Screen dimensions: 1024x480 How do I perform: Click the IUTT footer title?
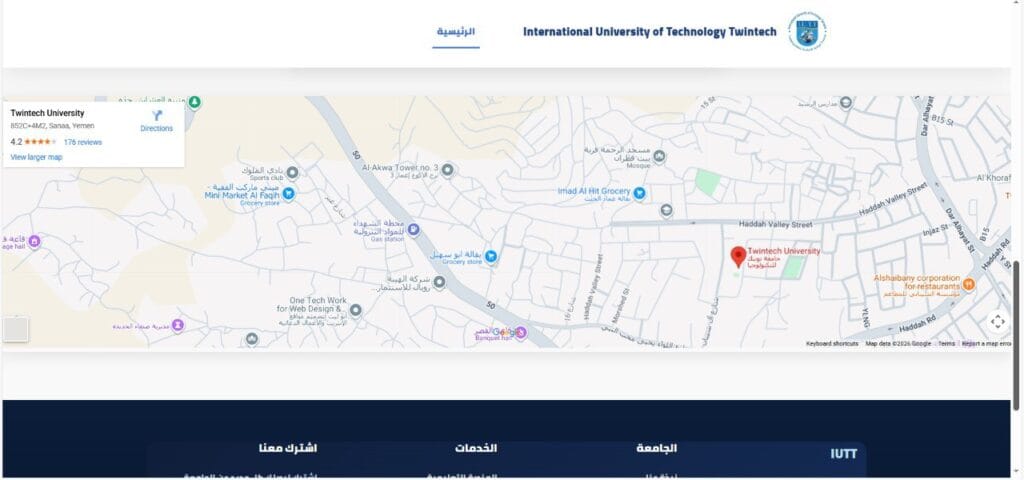844,454
